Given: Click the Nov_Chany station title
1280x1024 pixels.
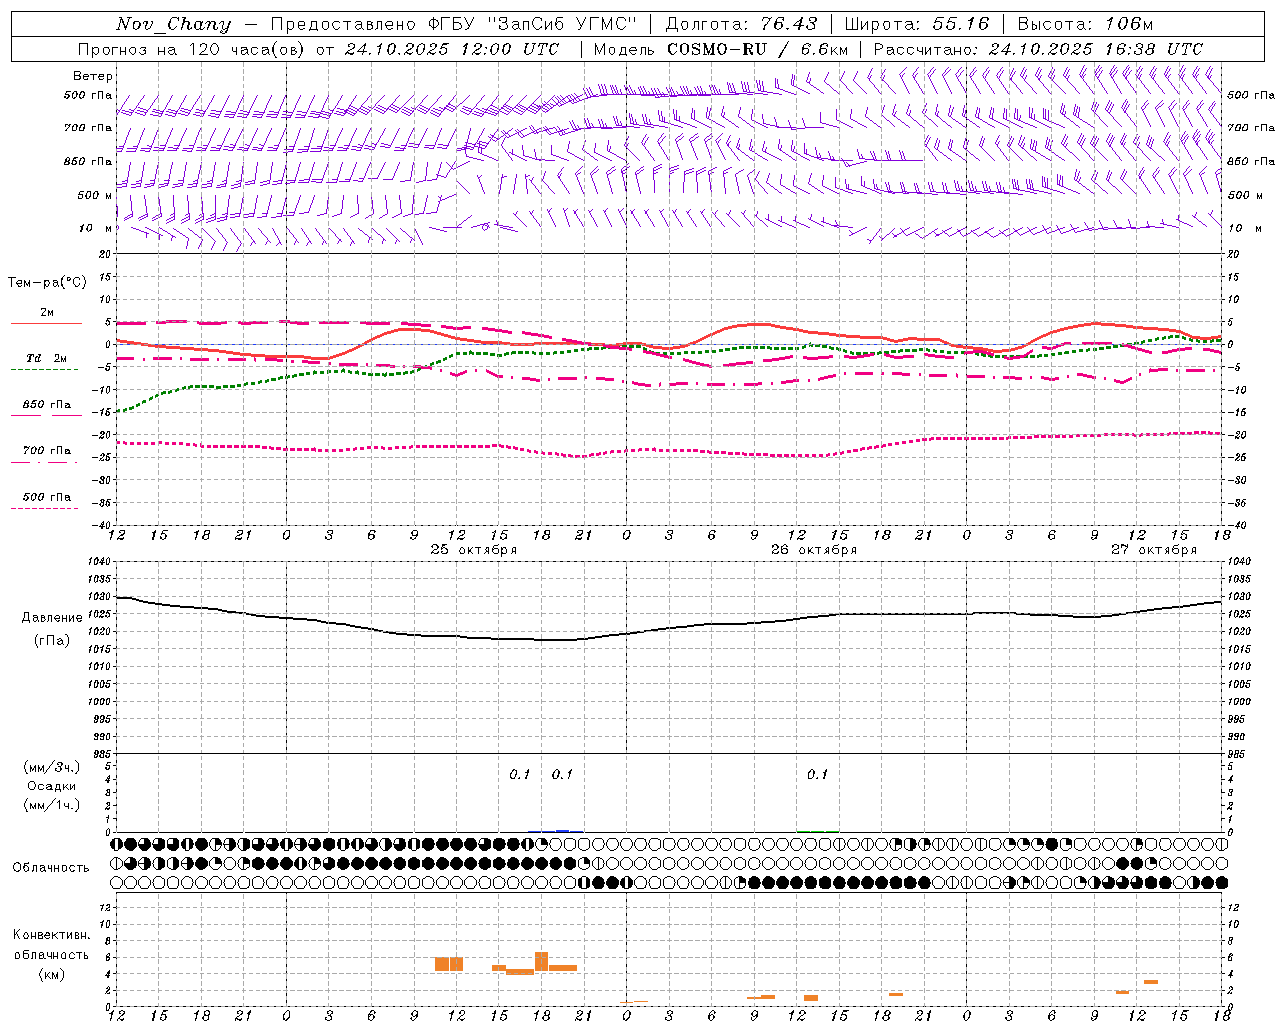Looking at the screenshot, I should pos(173,23).
